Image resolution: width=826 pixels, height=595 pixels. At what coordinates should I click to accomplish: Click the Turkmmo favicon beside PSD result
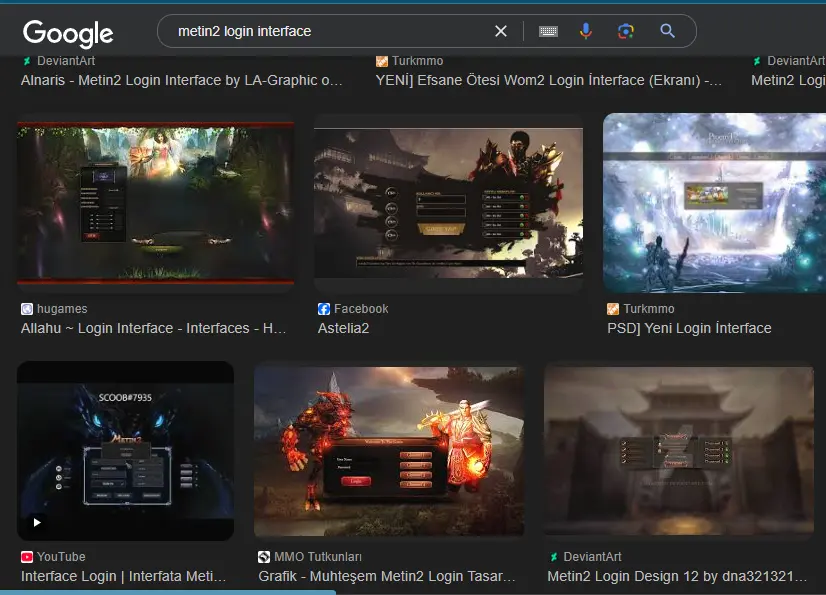click(x=613, y=309)
